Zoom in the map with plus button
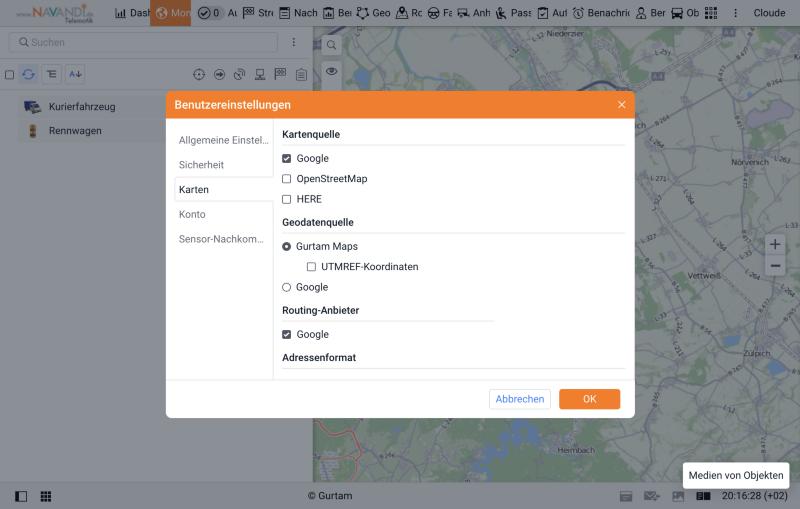The width and height of the screenshot is (800, 509). [x=774, y=244]
